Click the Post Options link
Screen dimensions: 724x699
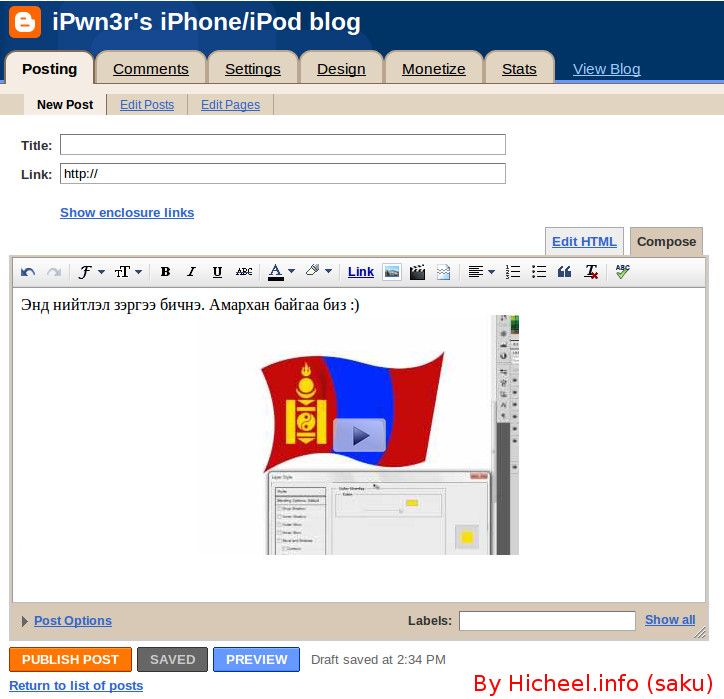[73, 621]
